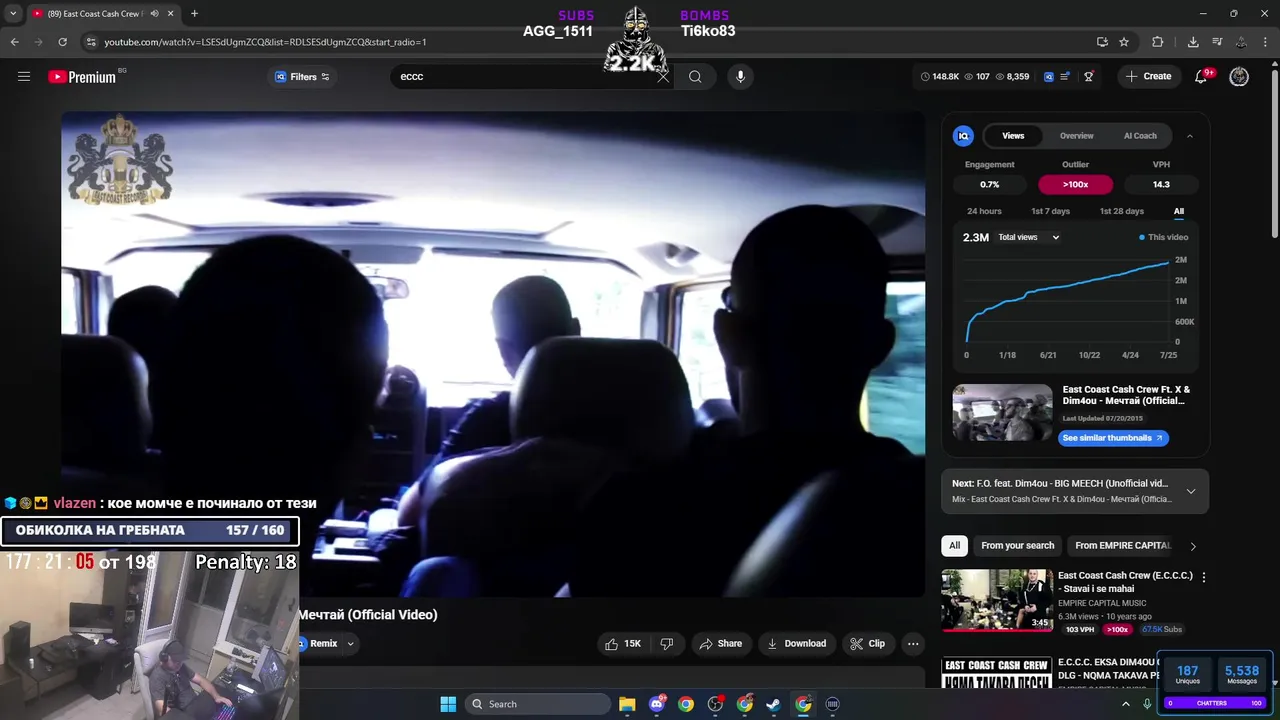Screen dimensions: 1280x720
Task: Show hidden system tray icons chevron
Action: 1125,704
